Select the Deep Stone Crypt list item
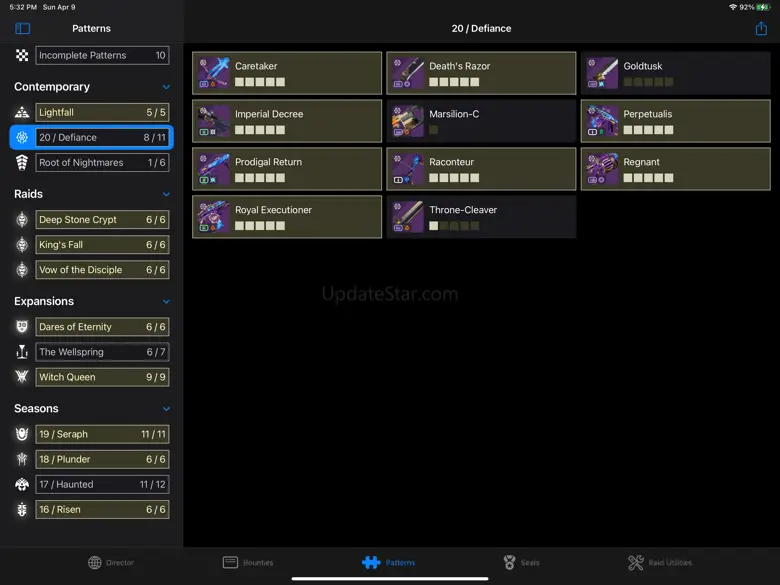Viewport: 780px width, 585px height. click(102, 220)
